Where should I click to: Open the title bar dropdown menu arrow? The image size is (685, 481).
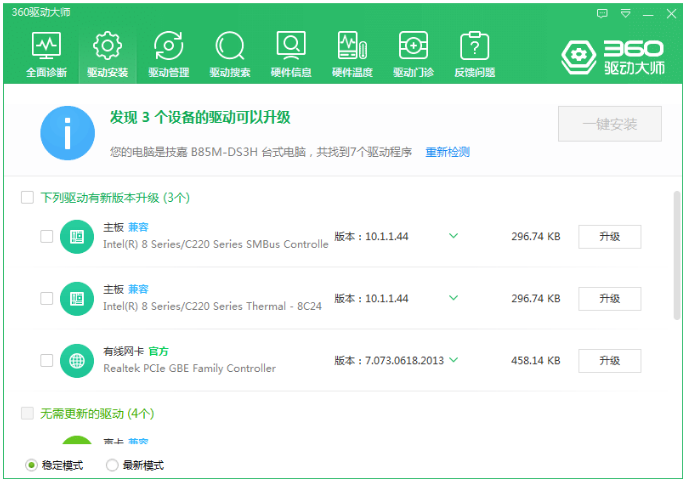click(625, 14)
